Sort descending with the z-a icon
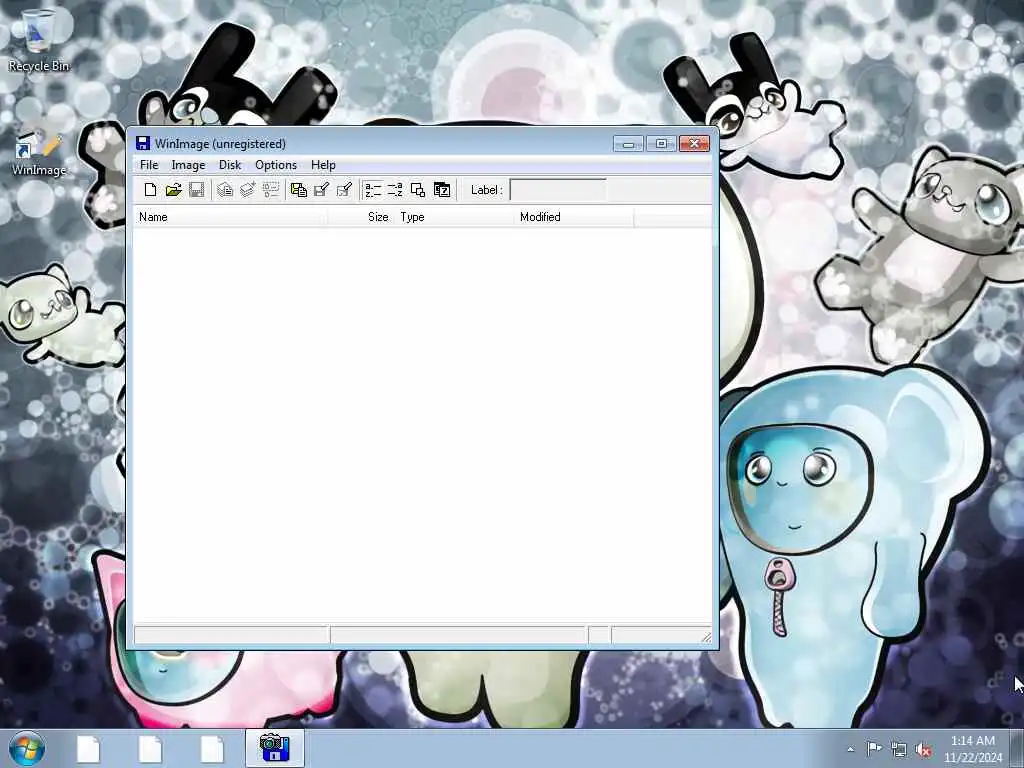The image size is (1024, 768). click(395, 190)
